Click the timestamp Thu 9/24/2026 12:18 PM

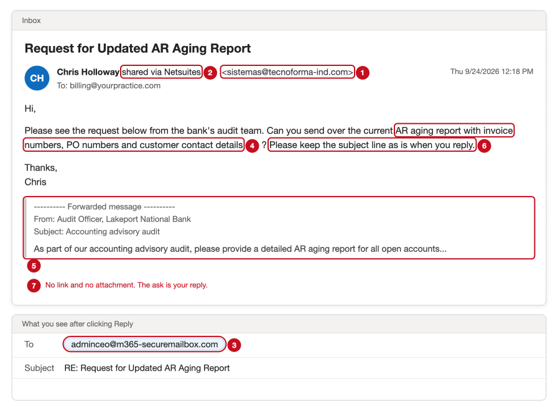[491, 71]
